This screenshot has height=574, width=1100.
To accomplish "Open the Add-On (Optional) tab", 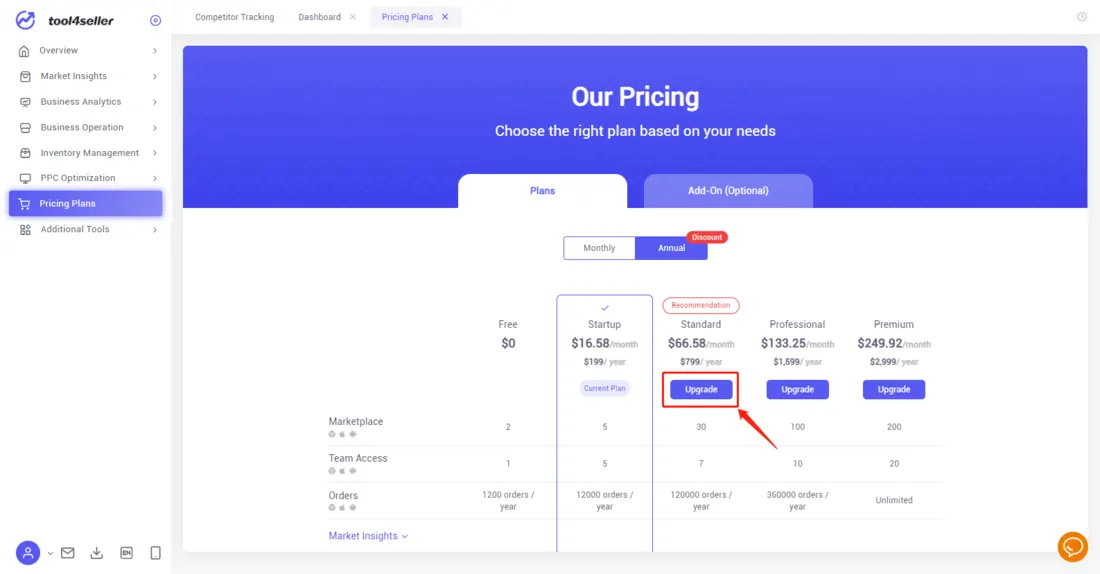I will point(728,190).
